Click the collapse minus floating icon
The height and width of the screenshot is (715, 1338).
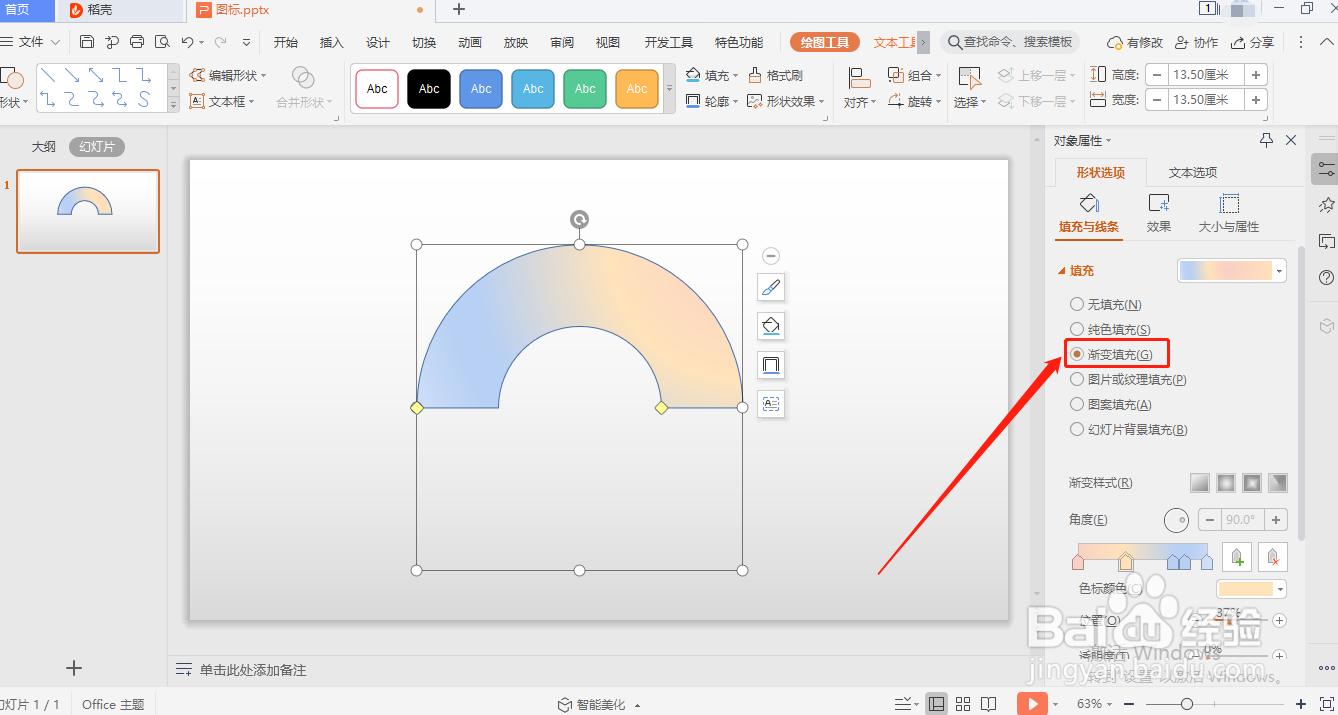[771, 256]
